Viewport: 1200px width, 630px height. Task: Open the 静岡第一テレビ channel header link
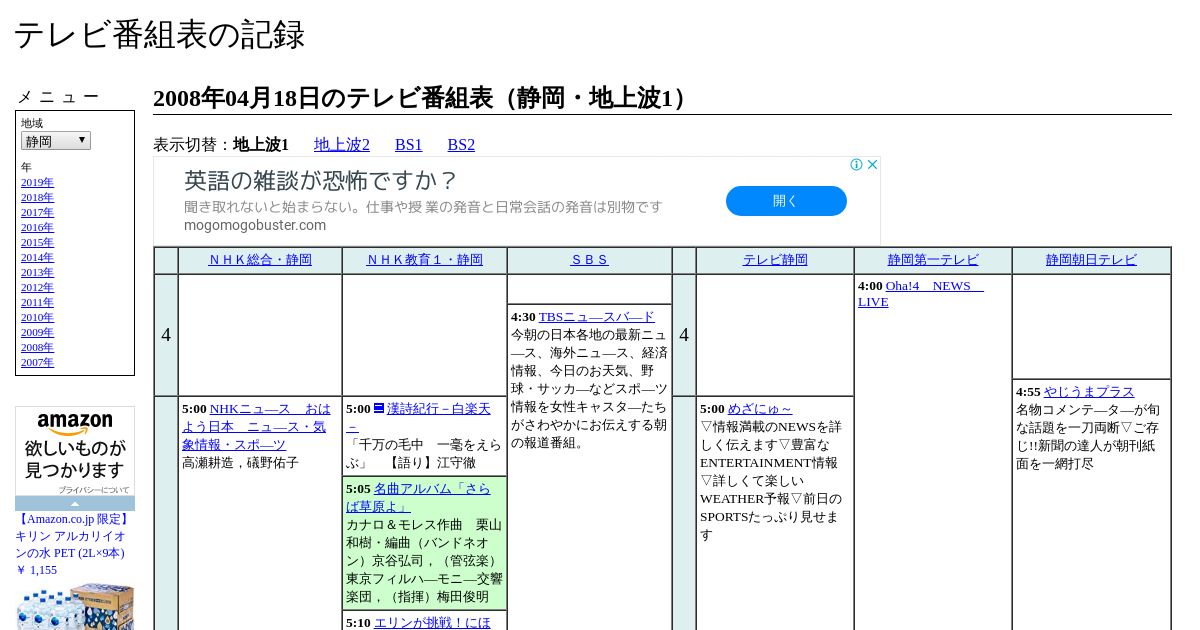(x=933, y=260)
